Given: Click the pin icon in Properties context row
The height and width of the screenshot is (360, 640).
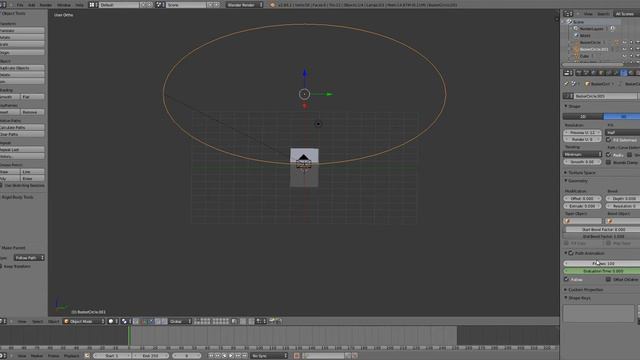Looking at the screenshot, I should (566, 84).
